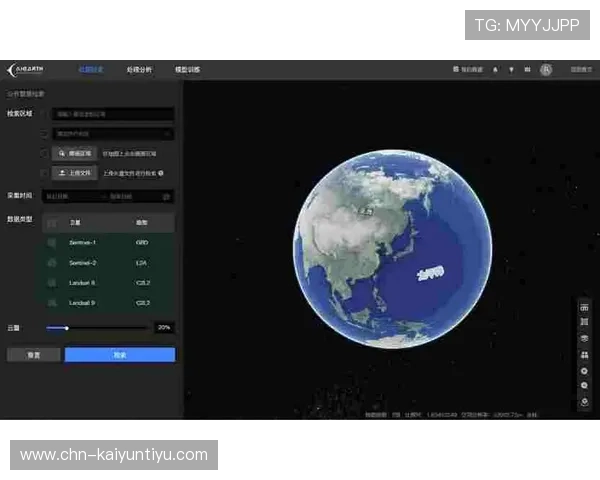Click the cloud cover slider handle

[x=67, y=327]
